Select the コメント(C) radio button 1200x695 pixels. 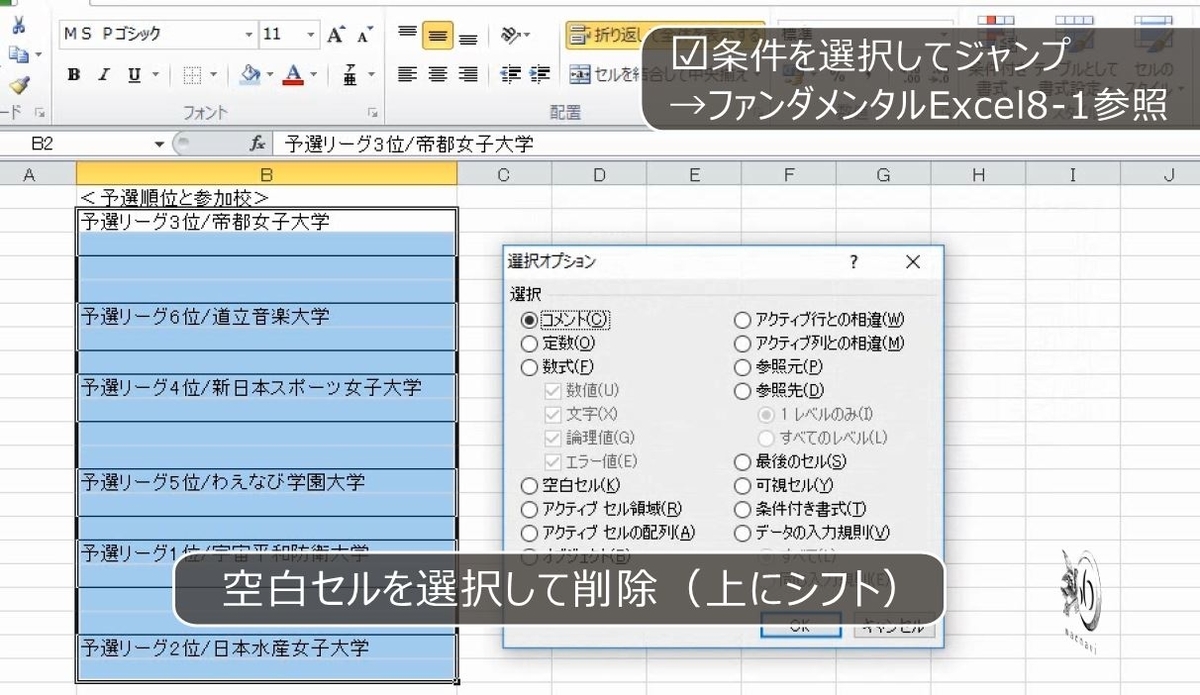[x=529, y=320]
